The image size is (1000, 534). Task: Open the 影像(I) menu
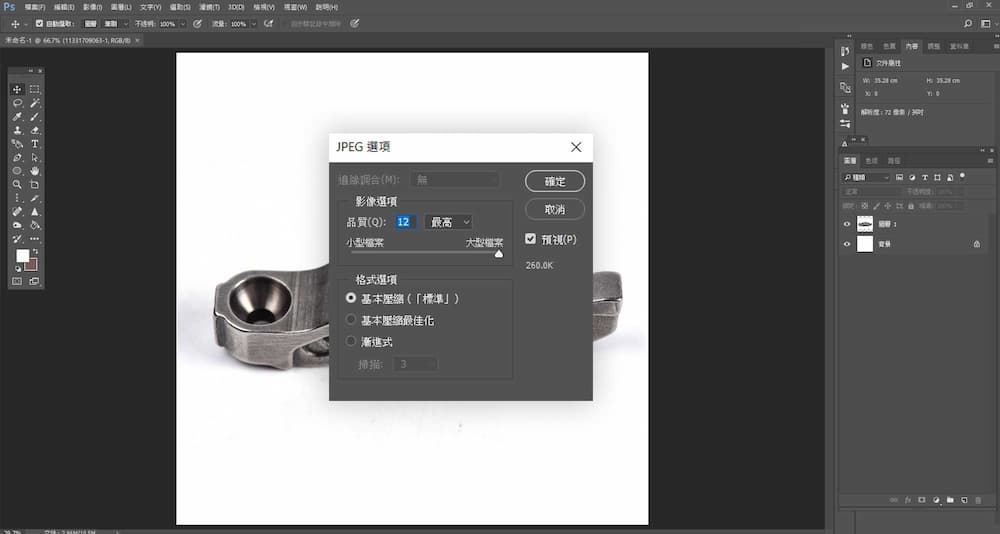pos(92,7)
